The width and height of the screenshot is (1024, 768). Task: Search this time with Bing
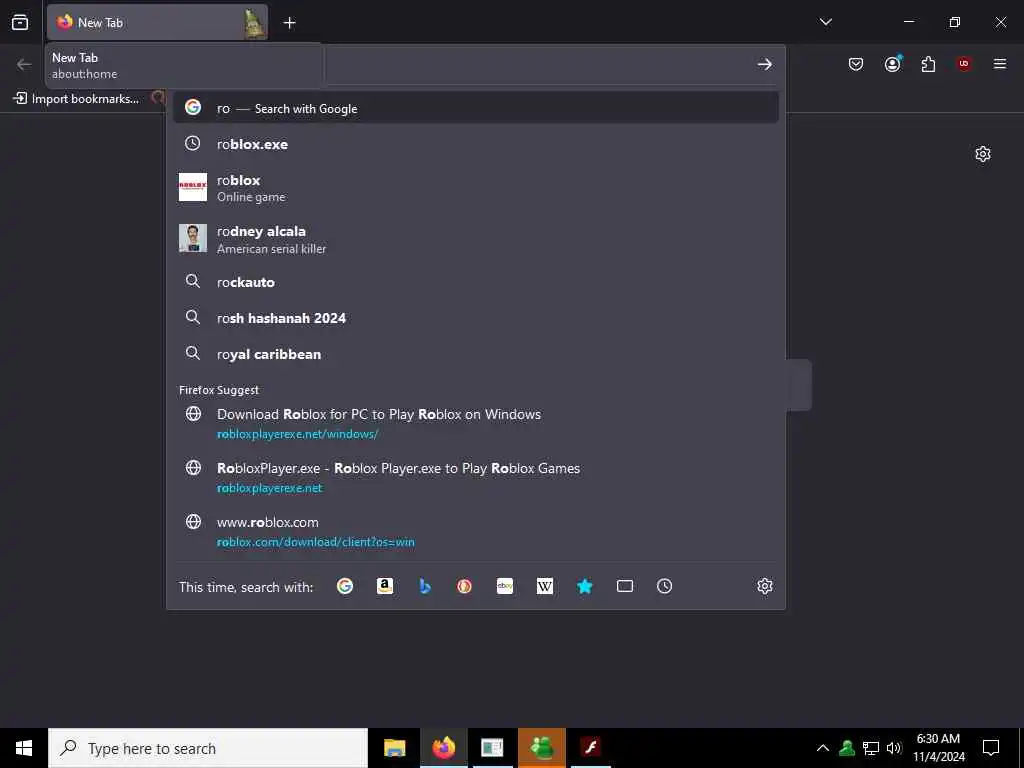click(424, 586)
